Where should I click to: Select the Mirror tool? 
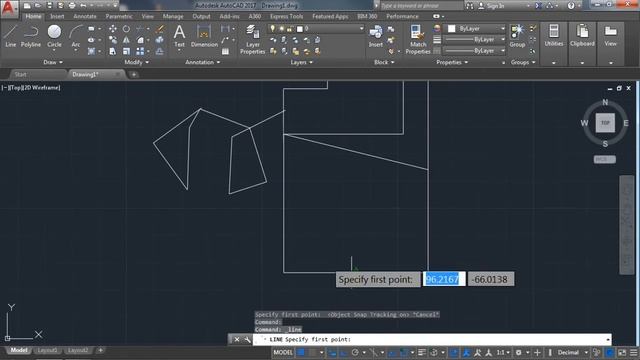pyautogui.click(x=126, y=40)
